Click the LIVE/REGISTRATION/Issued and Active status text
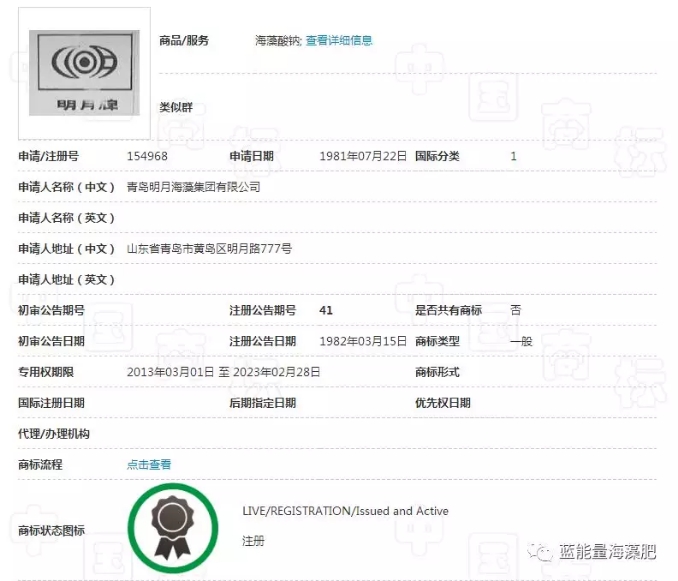 [345, 511]
